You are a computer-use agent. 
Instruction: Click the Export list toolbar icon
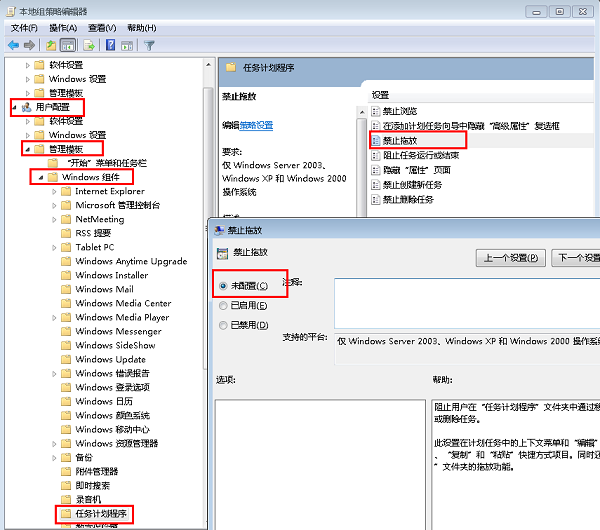[x=89, y=45]
